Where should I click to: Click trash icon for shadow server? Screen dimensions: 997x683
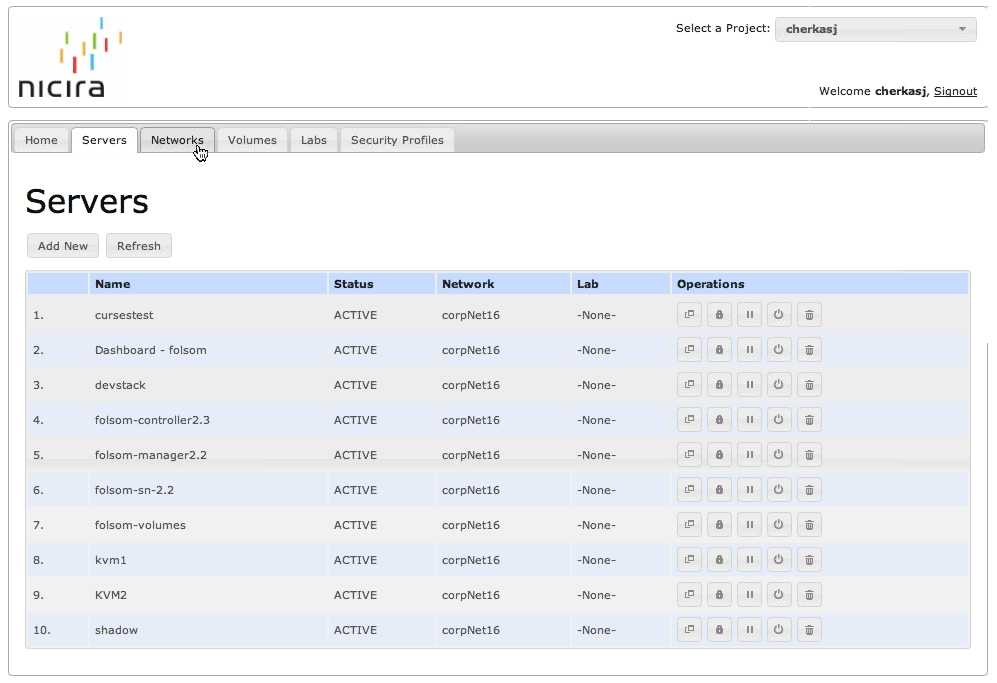[809, 630]
